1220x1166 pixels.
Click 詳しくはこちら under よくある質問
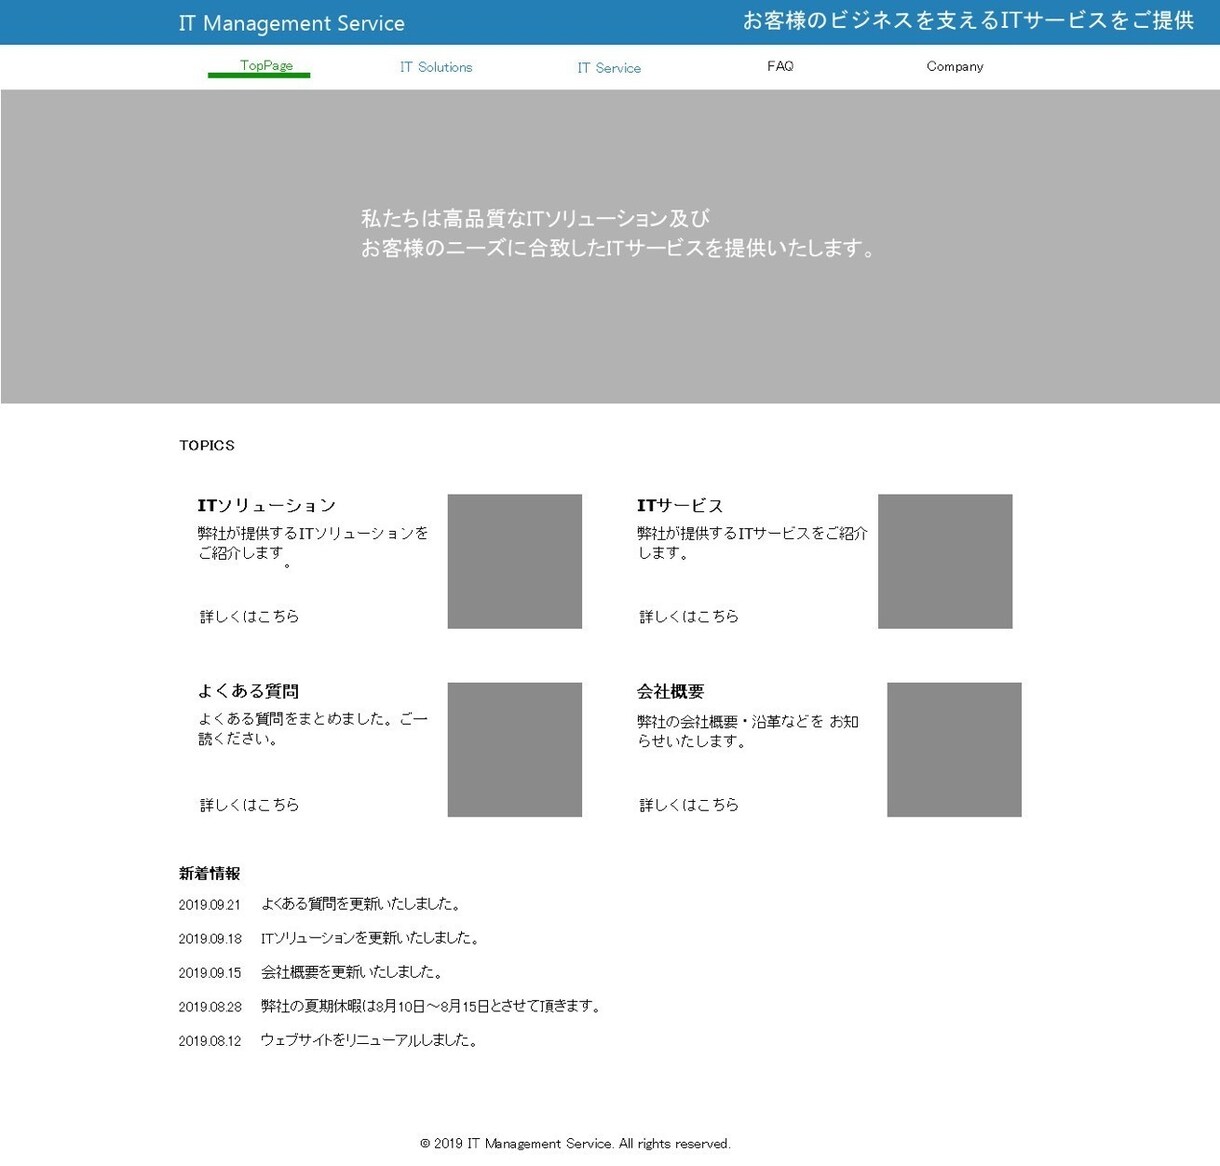[x=249, y=804]
